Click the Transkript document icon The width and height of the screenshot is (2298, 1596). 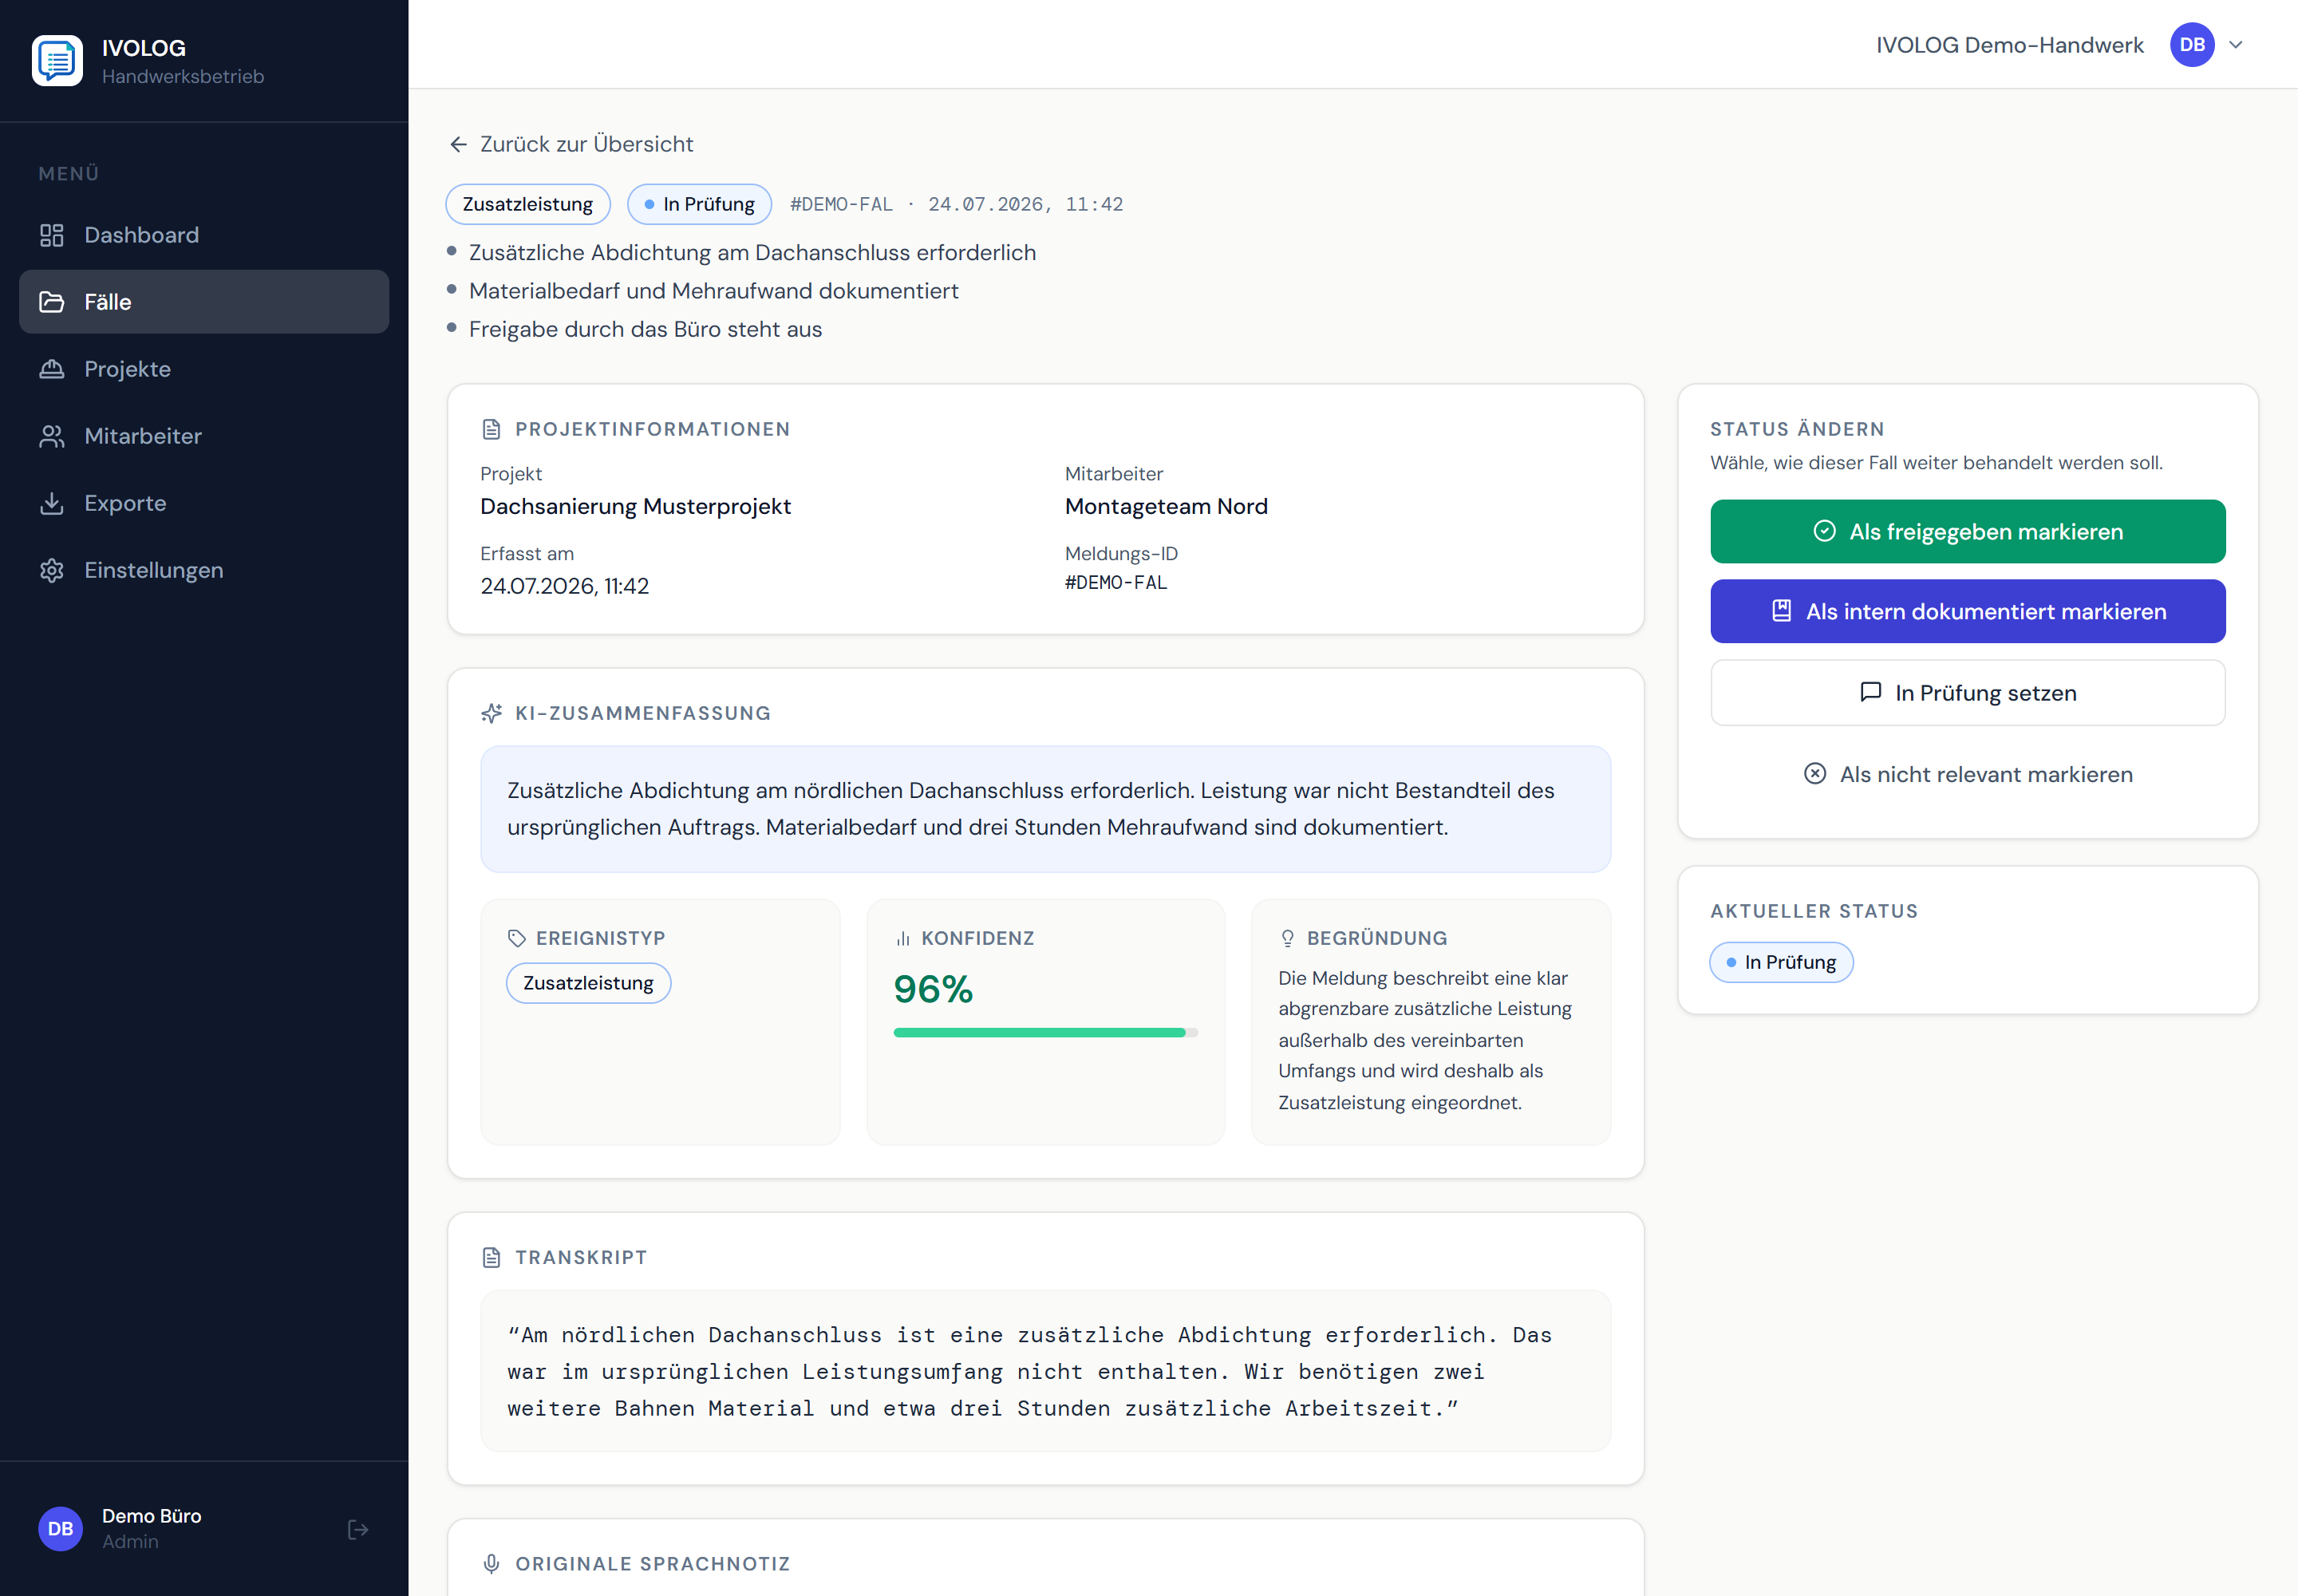(x=491, y=1257)
